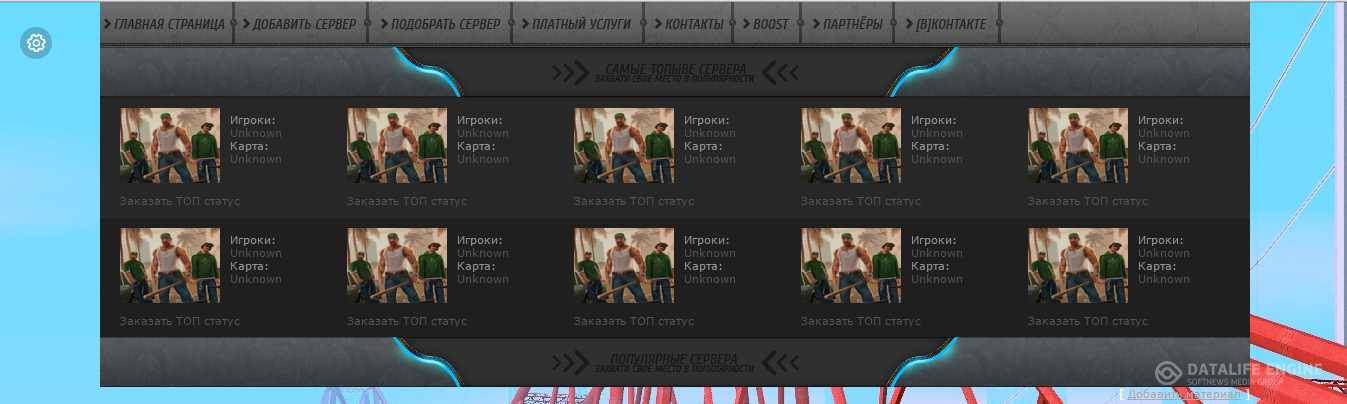
Task: Open Партнёры navigation item
Action: tap(849, 24)
